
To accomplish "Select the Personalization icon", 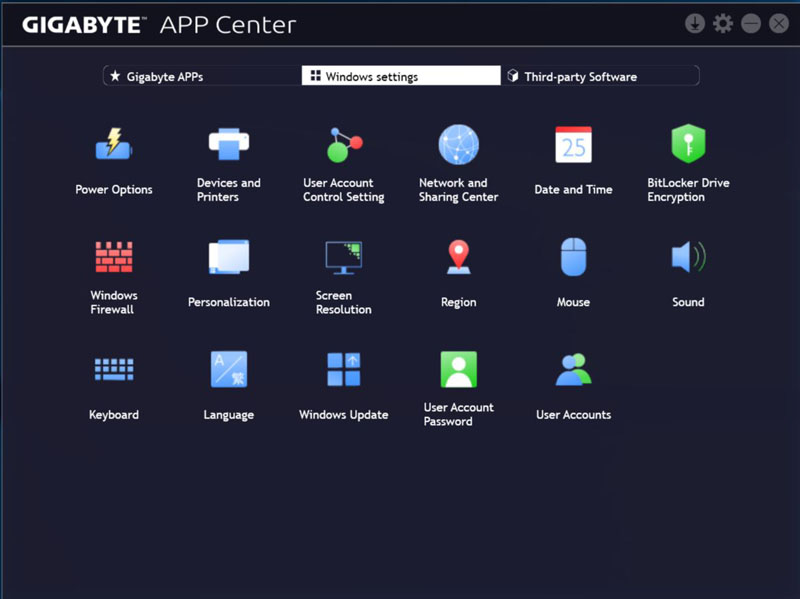I will click(x=229, y=258).
